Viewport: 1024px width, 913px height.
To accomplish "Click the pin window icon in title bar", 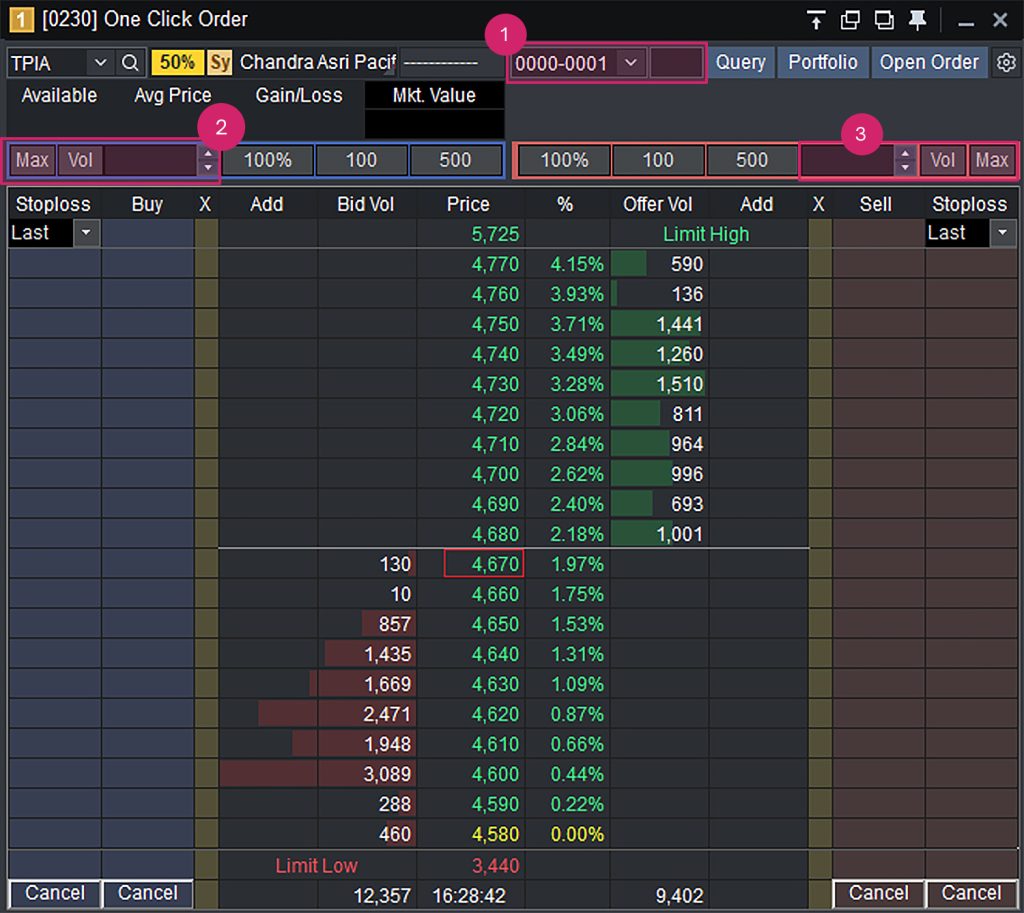I will click(x=917, y=20).
